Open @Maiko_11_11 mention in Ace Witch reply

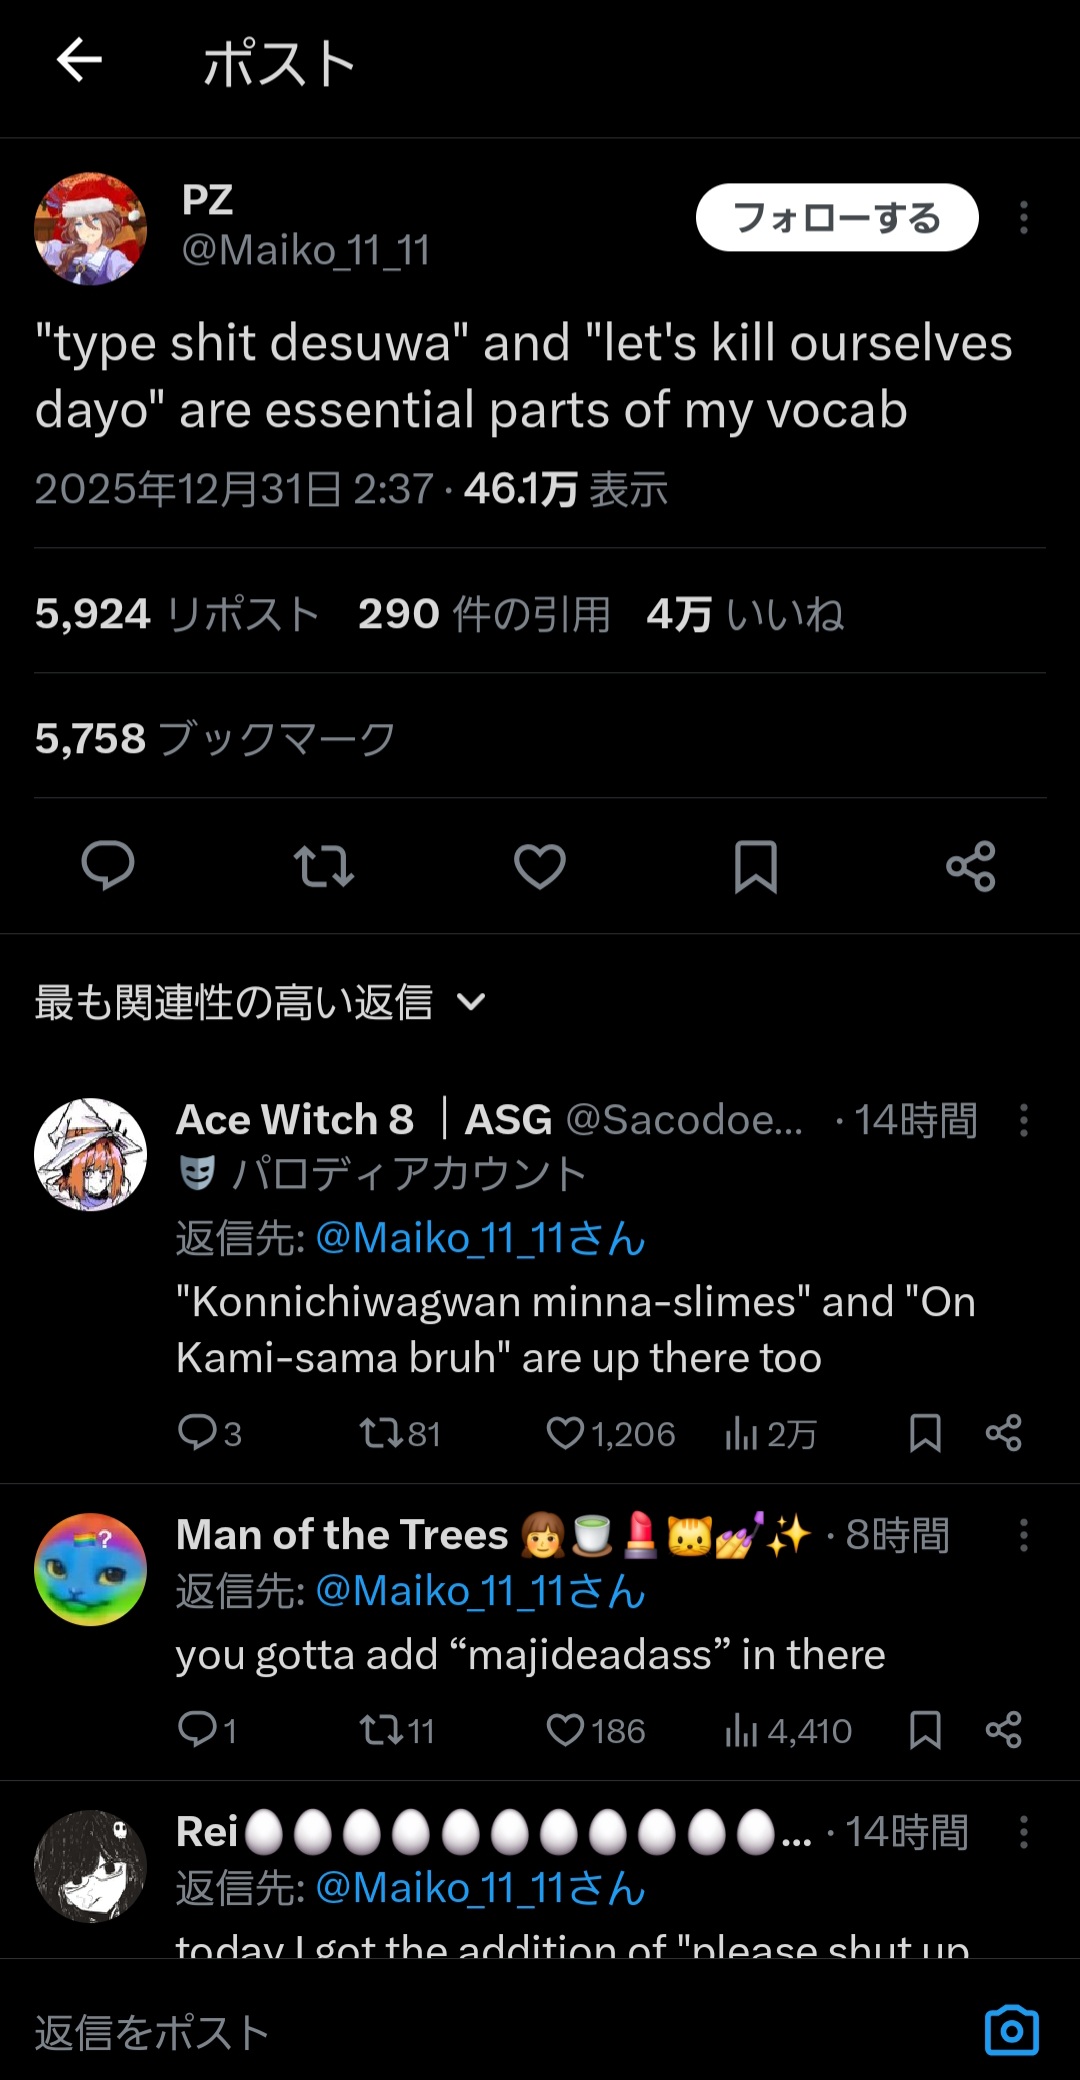[480, 1239]
